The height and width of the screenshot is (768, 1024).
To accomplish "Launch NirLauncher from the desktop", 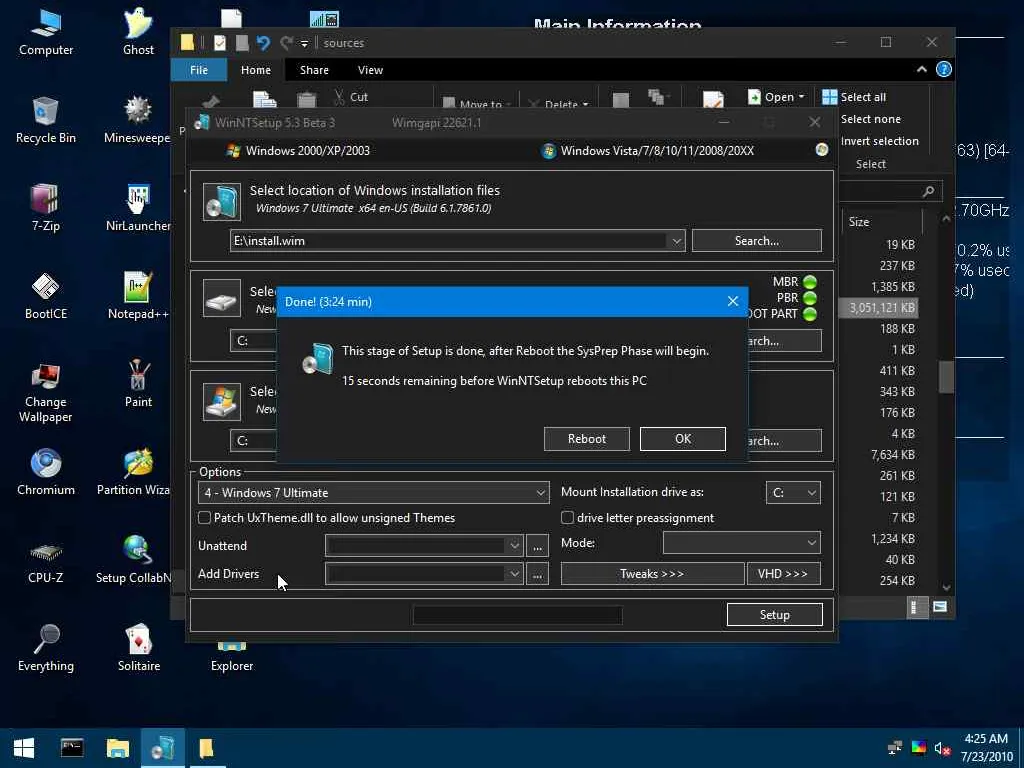I will [x=138, y=208].
